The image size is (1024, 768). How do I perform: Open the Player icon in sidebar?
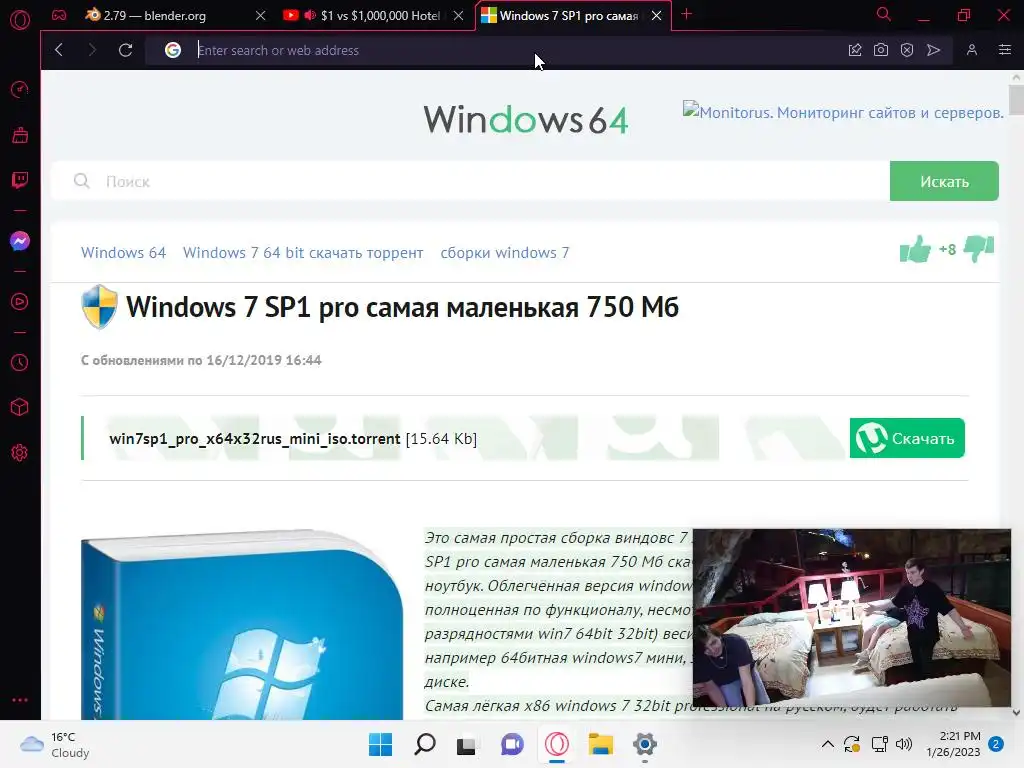[20, 302]
